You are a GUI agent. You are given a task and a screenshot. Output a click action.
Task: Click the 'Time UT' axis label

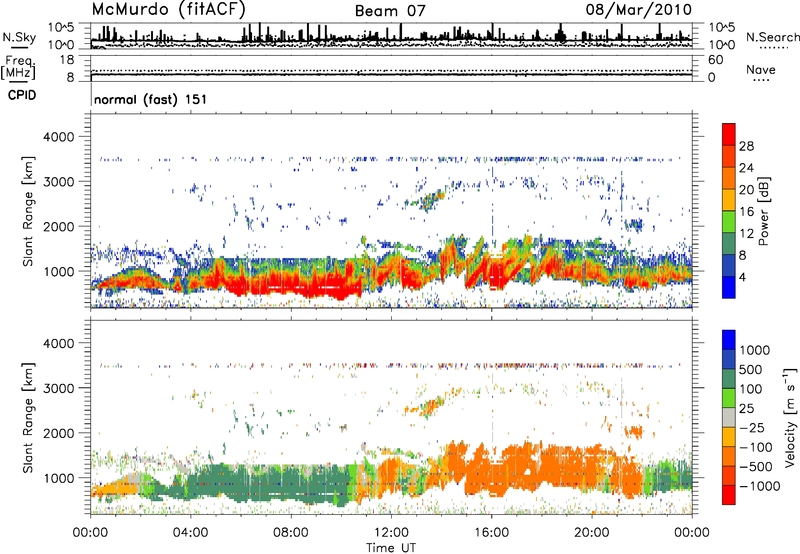tap(391, 547)
